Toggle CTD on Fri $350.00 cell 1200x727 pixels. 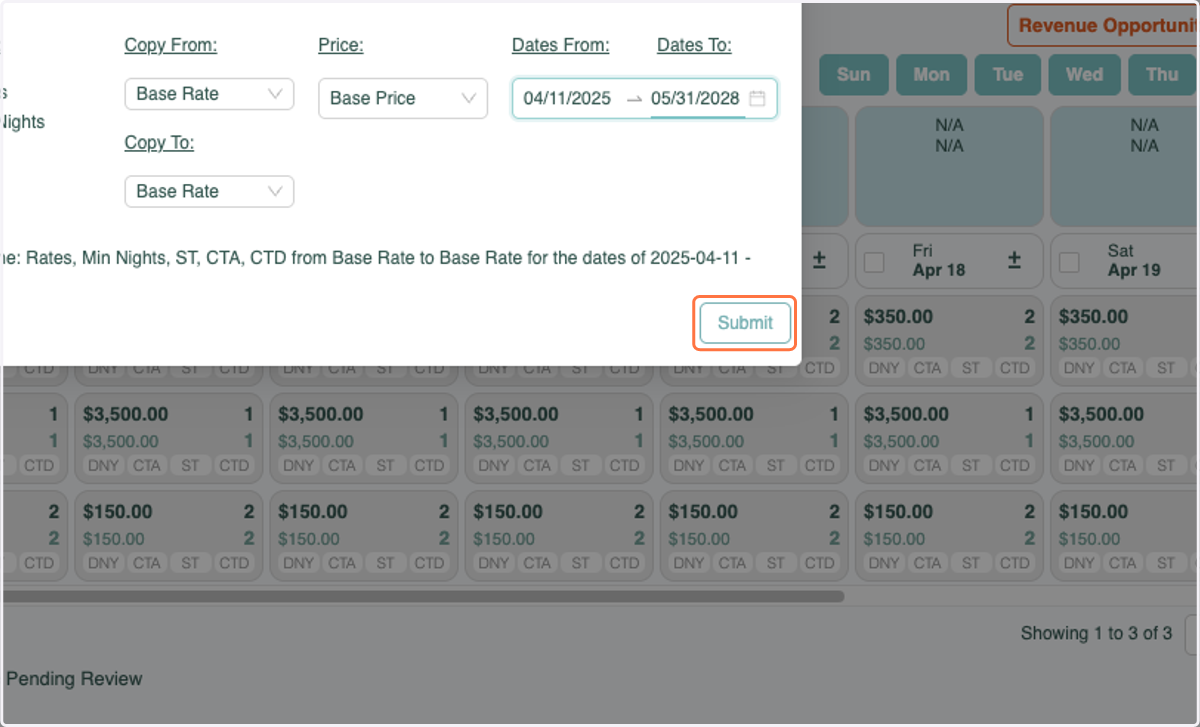click(x=1015, y=368)
